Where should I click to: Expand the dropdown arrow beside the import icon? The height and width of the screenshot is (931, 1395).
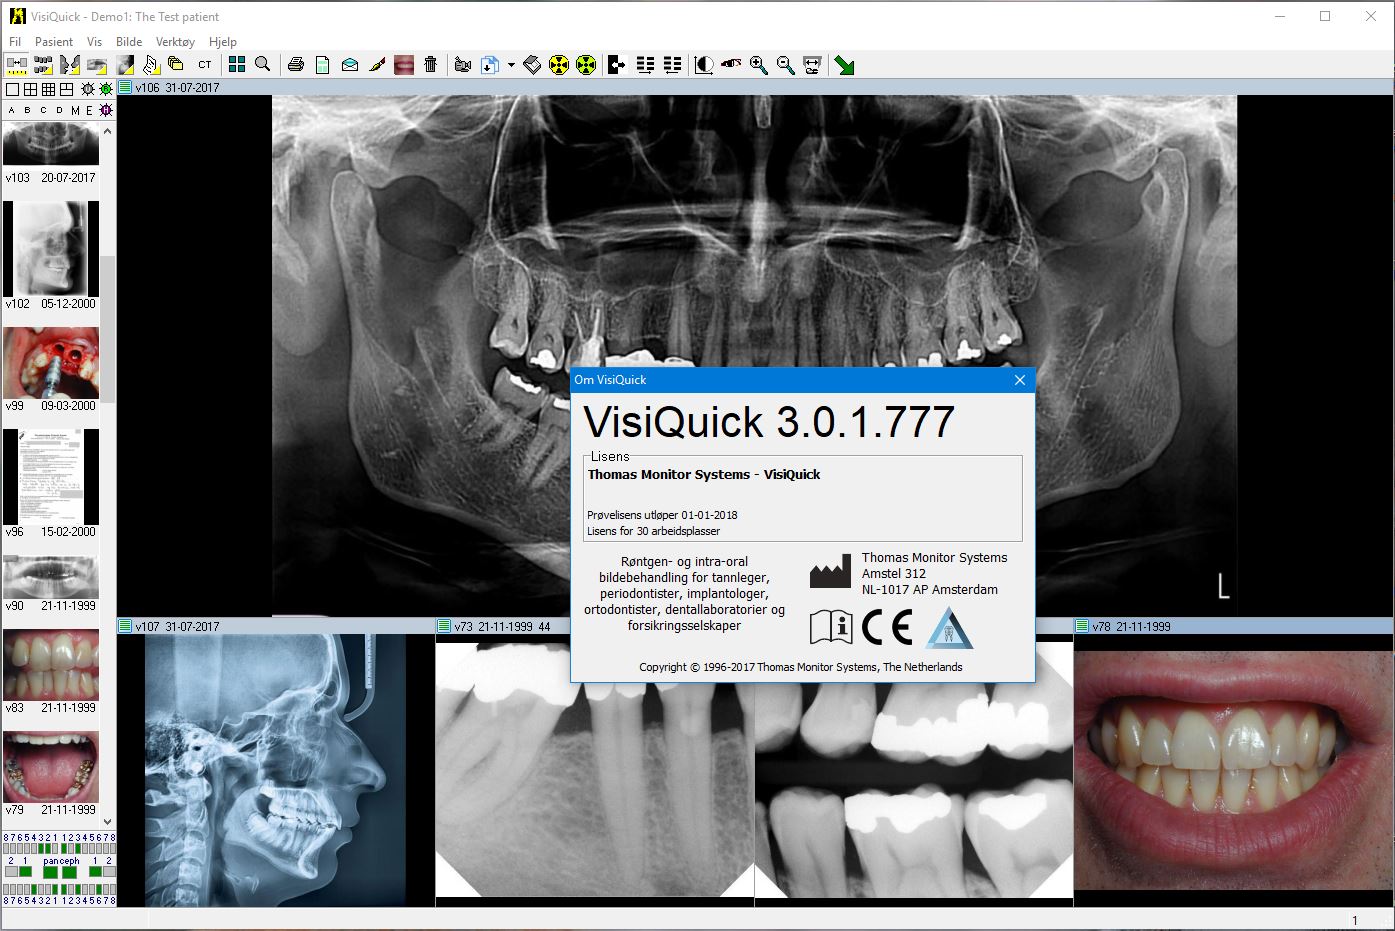click(511, 65)
